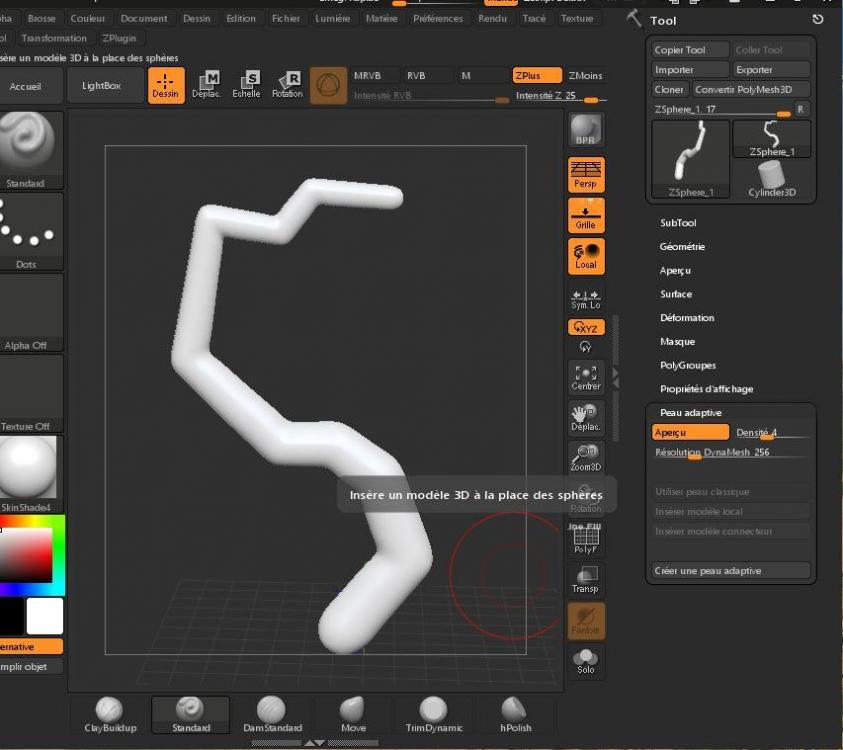Open the Préférences menu

[x=438, y=18]
